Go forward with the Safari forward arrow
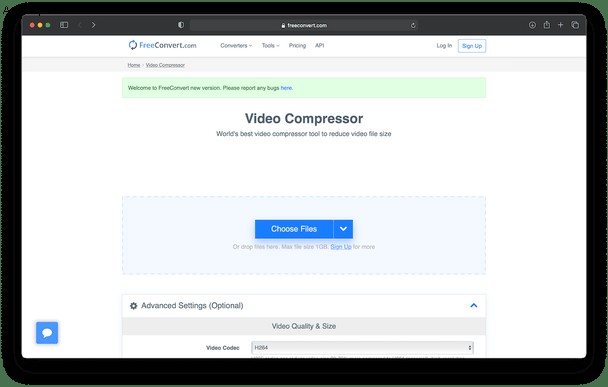608x387 pixels. click(93, 25)
